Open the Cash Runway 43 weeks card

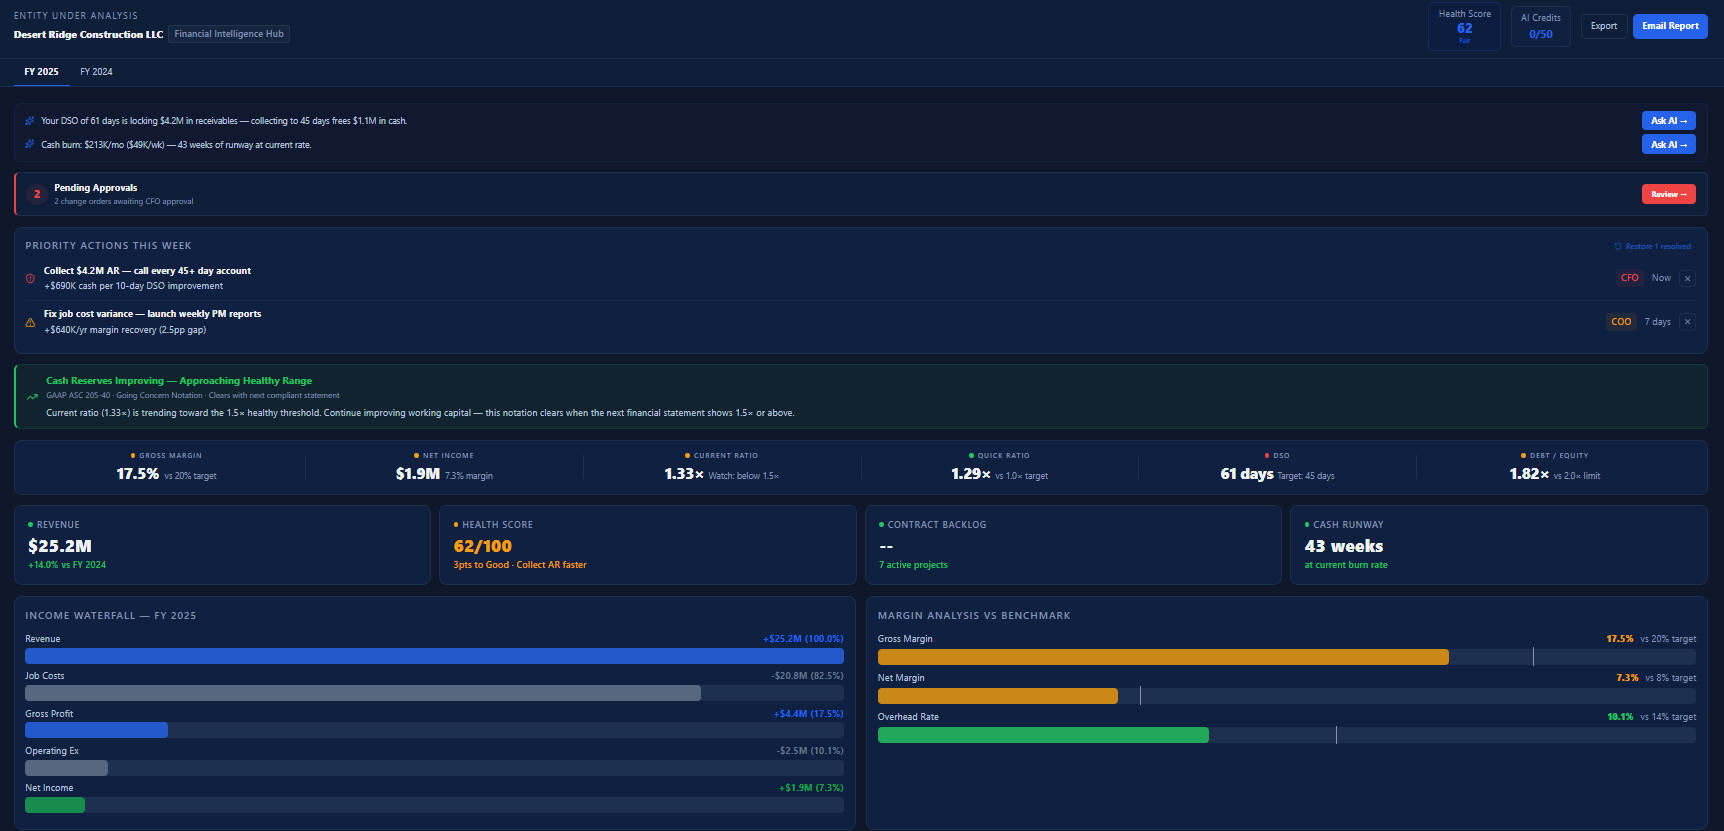[1499, 545]
